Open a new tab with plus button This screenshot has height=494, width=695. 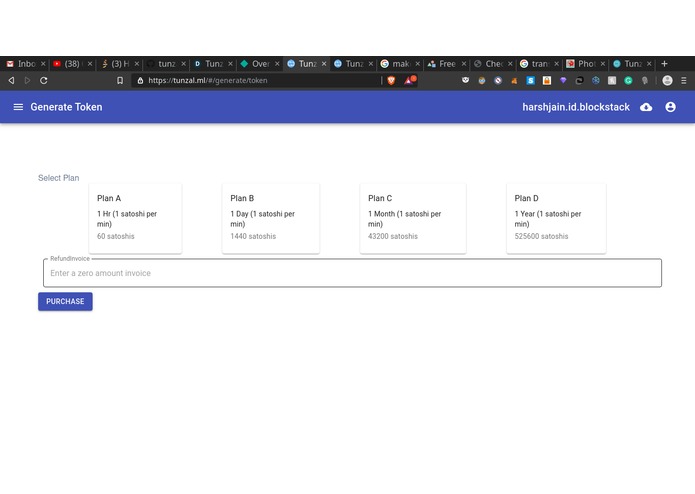tap(664, 64)
